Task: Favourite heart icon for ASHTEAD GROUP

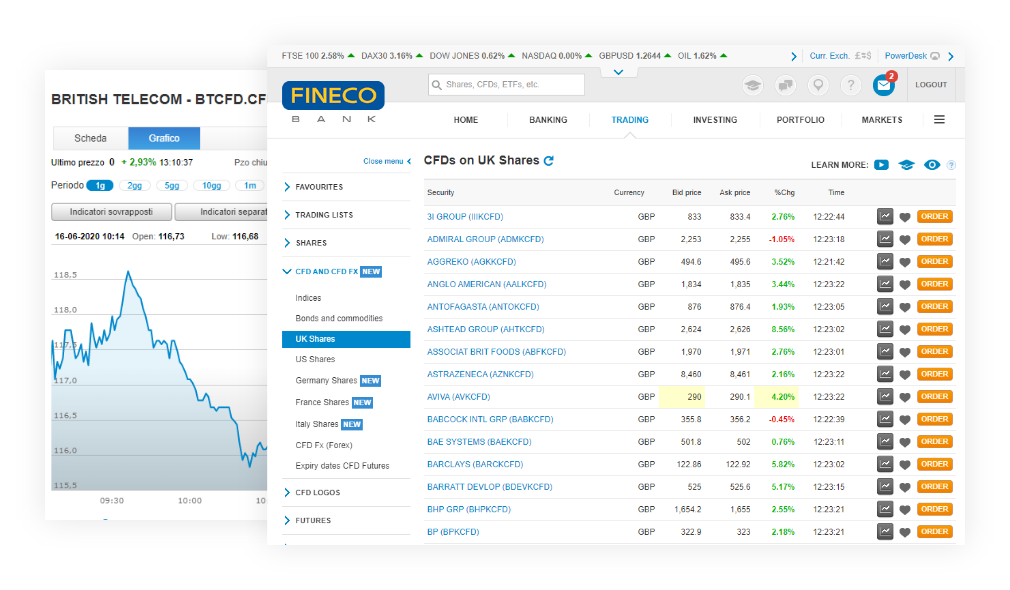Action: [905, 330]
